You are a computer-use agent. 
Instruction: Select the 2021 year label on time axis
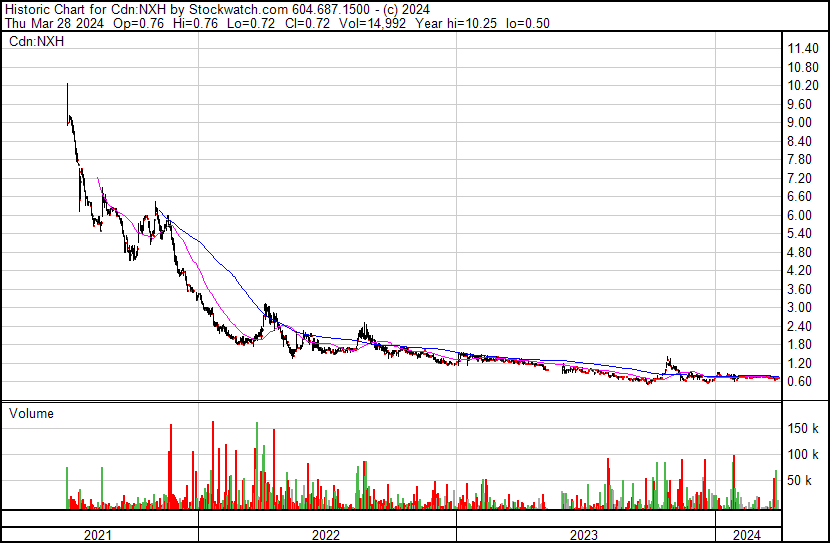(97, 535)
